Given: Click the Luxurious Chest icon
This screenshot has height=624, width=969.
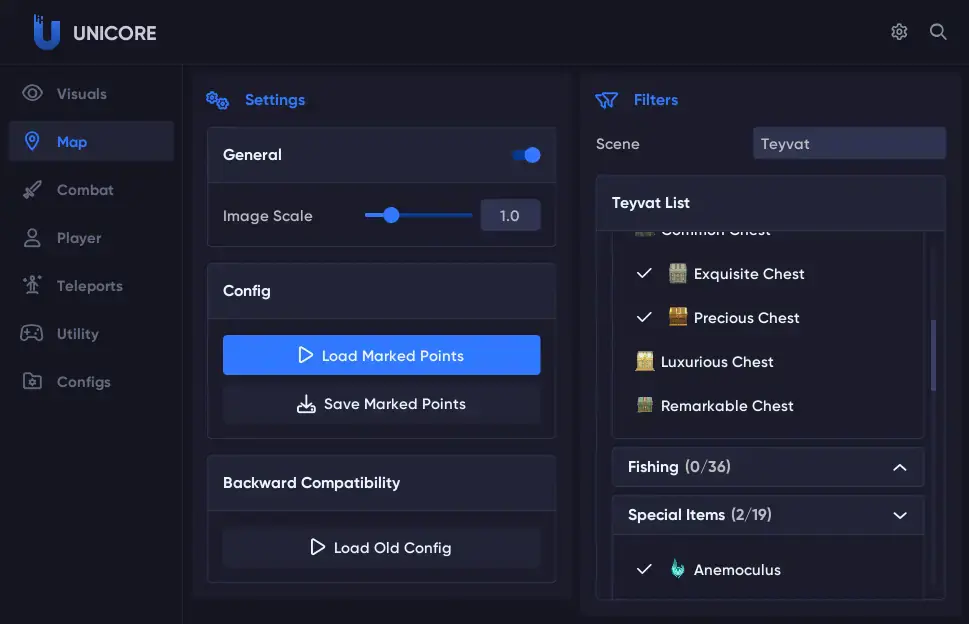Looking at the screenshot, I should 645,361.
